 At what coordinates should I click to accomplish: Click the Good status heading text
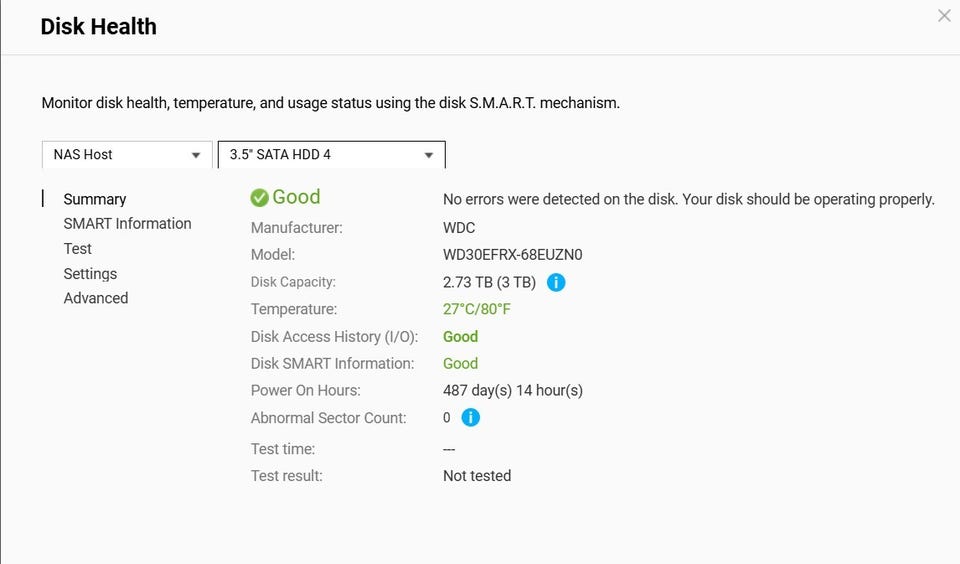point(296,197)
